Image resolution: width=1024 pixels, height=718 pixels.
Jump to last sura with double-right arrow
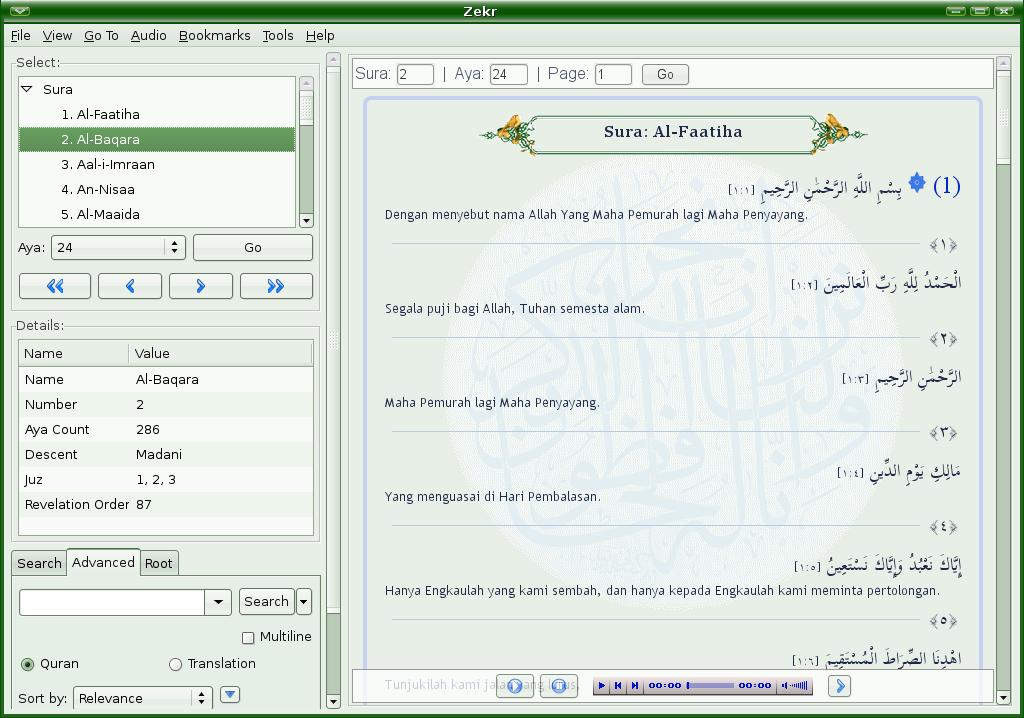click(x=276, y=286)
